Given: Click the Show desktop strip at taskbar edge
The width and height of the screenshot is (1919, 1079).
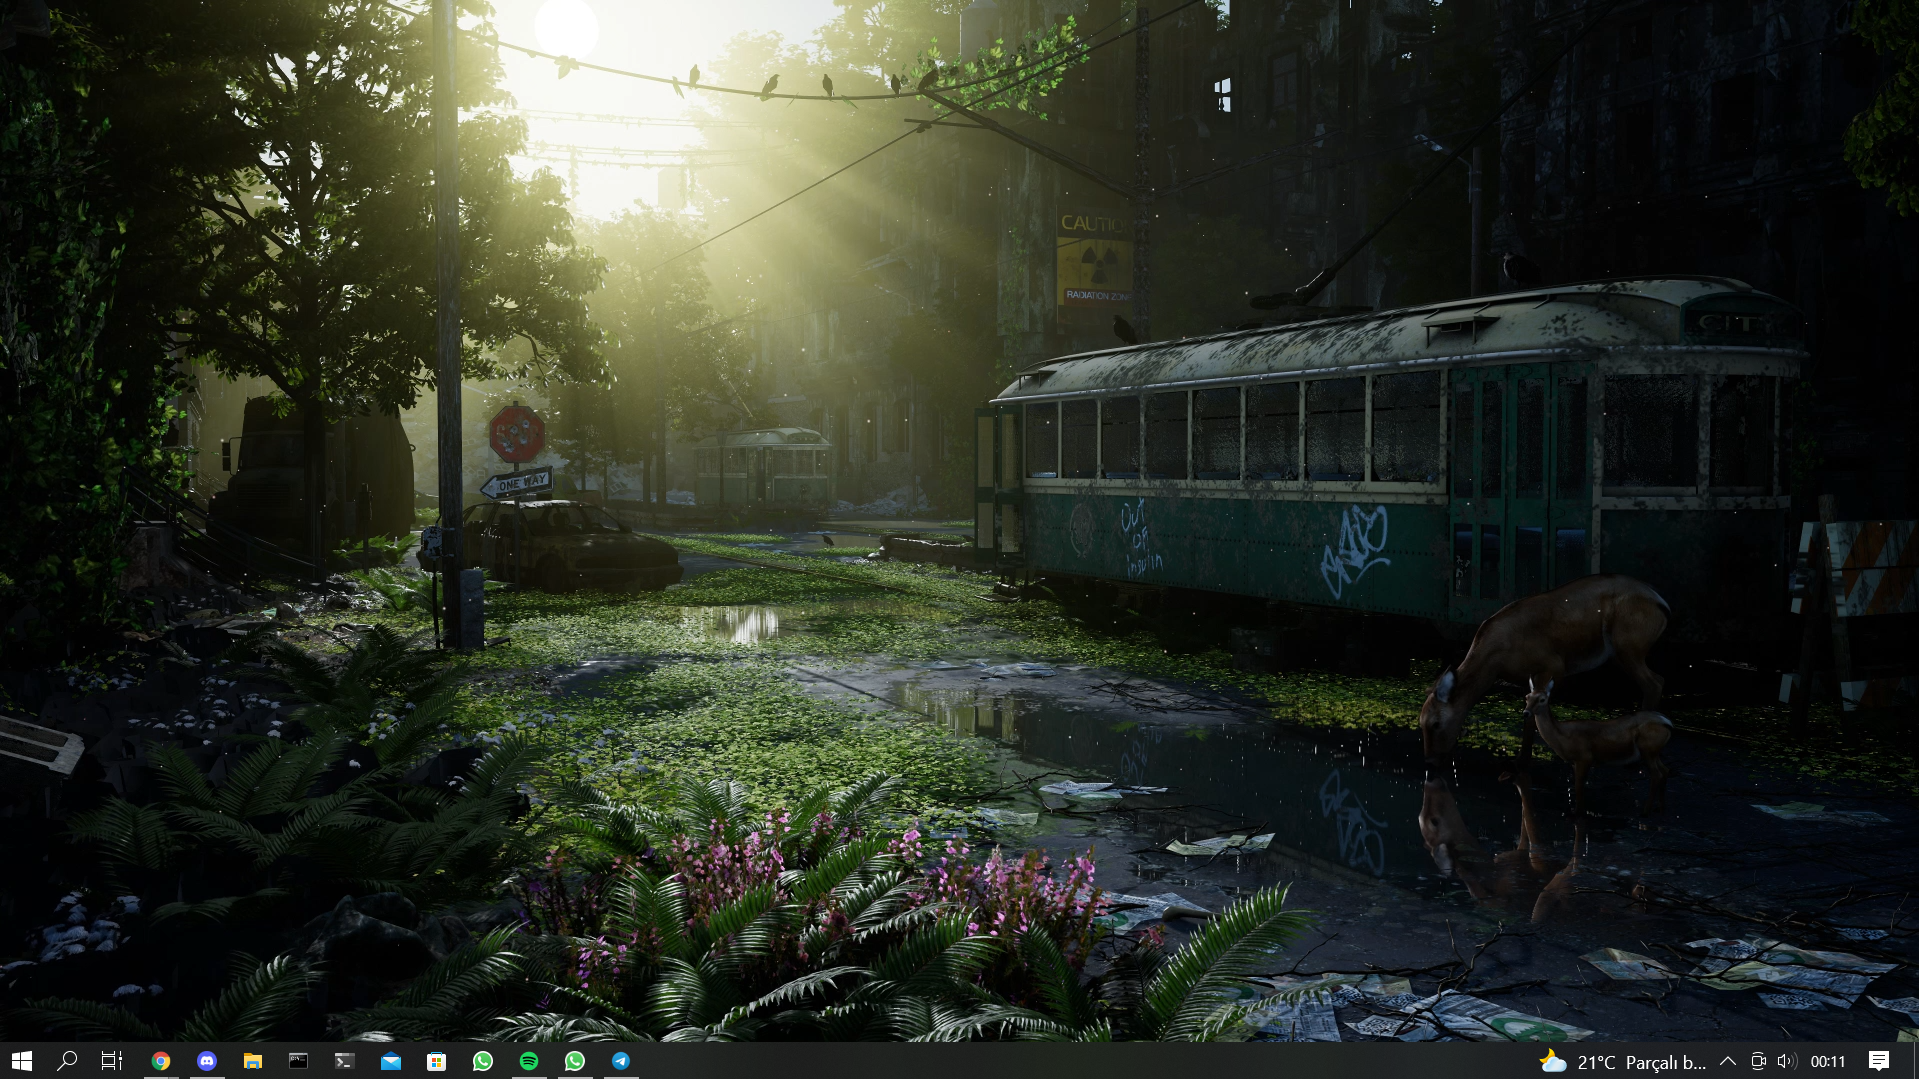Looking at the screenshot, I should coord(1915,1062).
